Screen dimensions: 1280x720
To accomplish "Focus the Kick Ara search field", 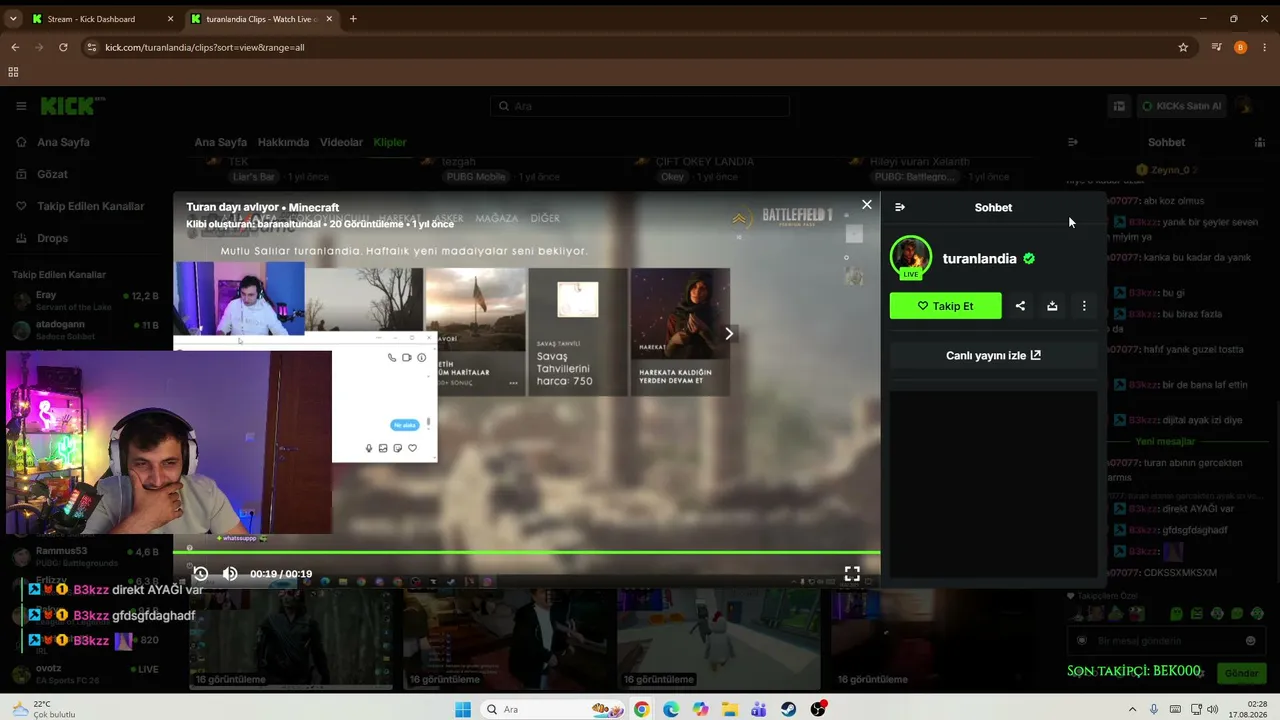I will (x=640, y=106).
